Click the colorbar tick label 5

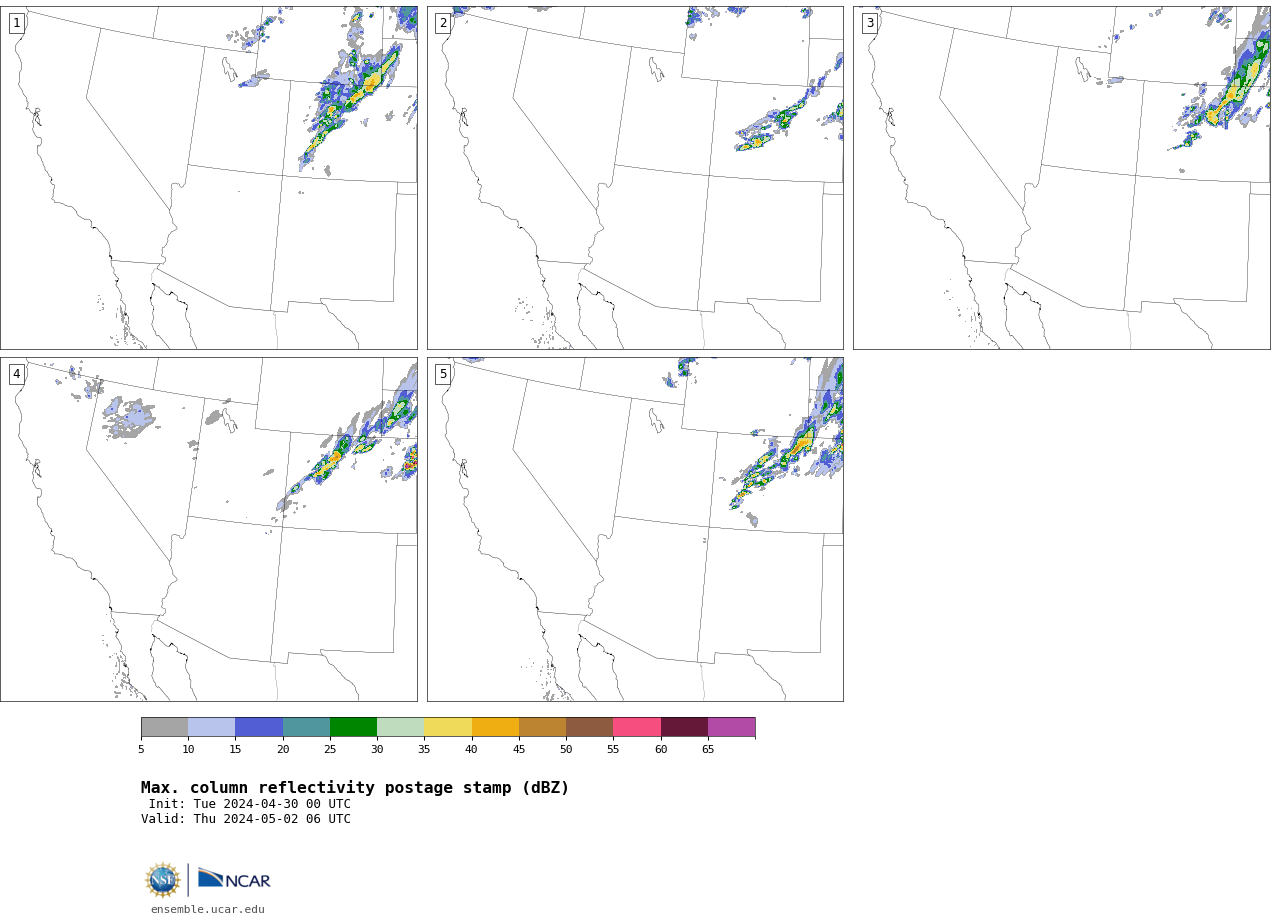(x=141, y=749)
